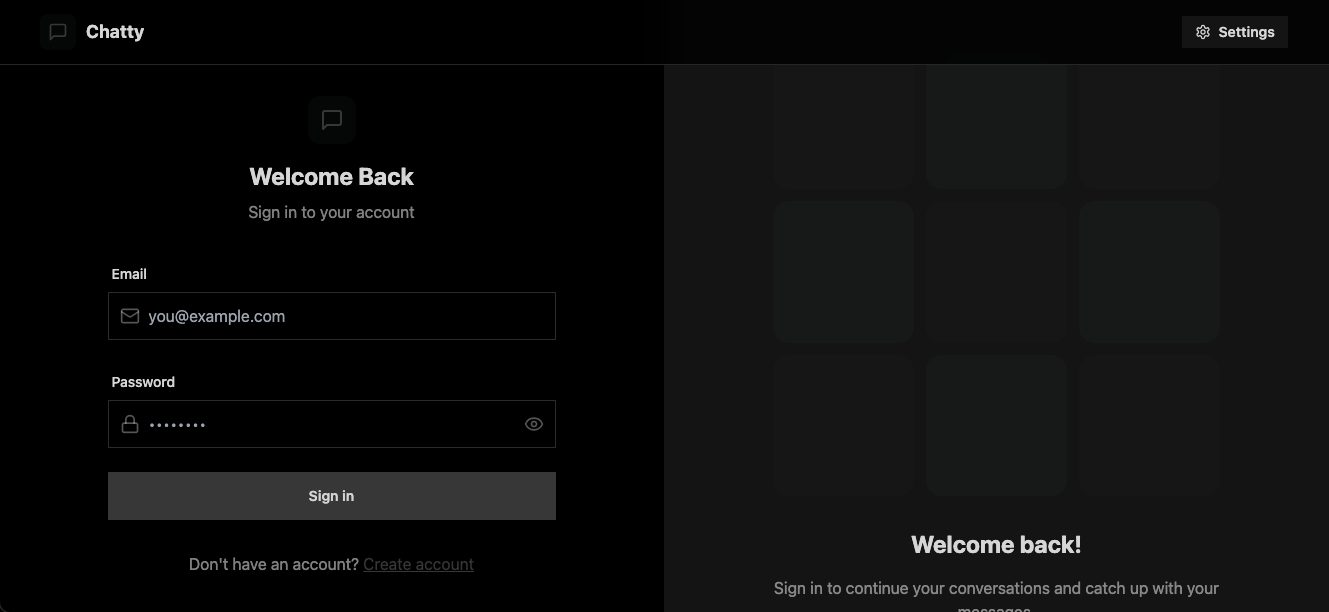Click the envelope icon in the email field
1329x612 pixels.
click(130, 315)
